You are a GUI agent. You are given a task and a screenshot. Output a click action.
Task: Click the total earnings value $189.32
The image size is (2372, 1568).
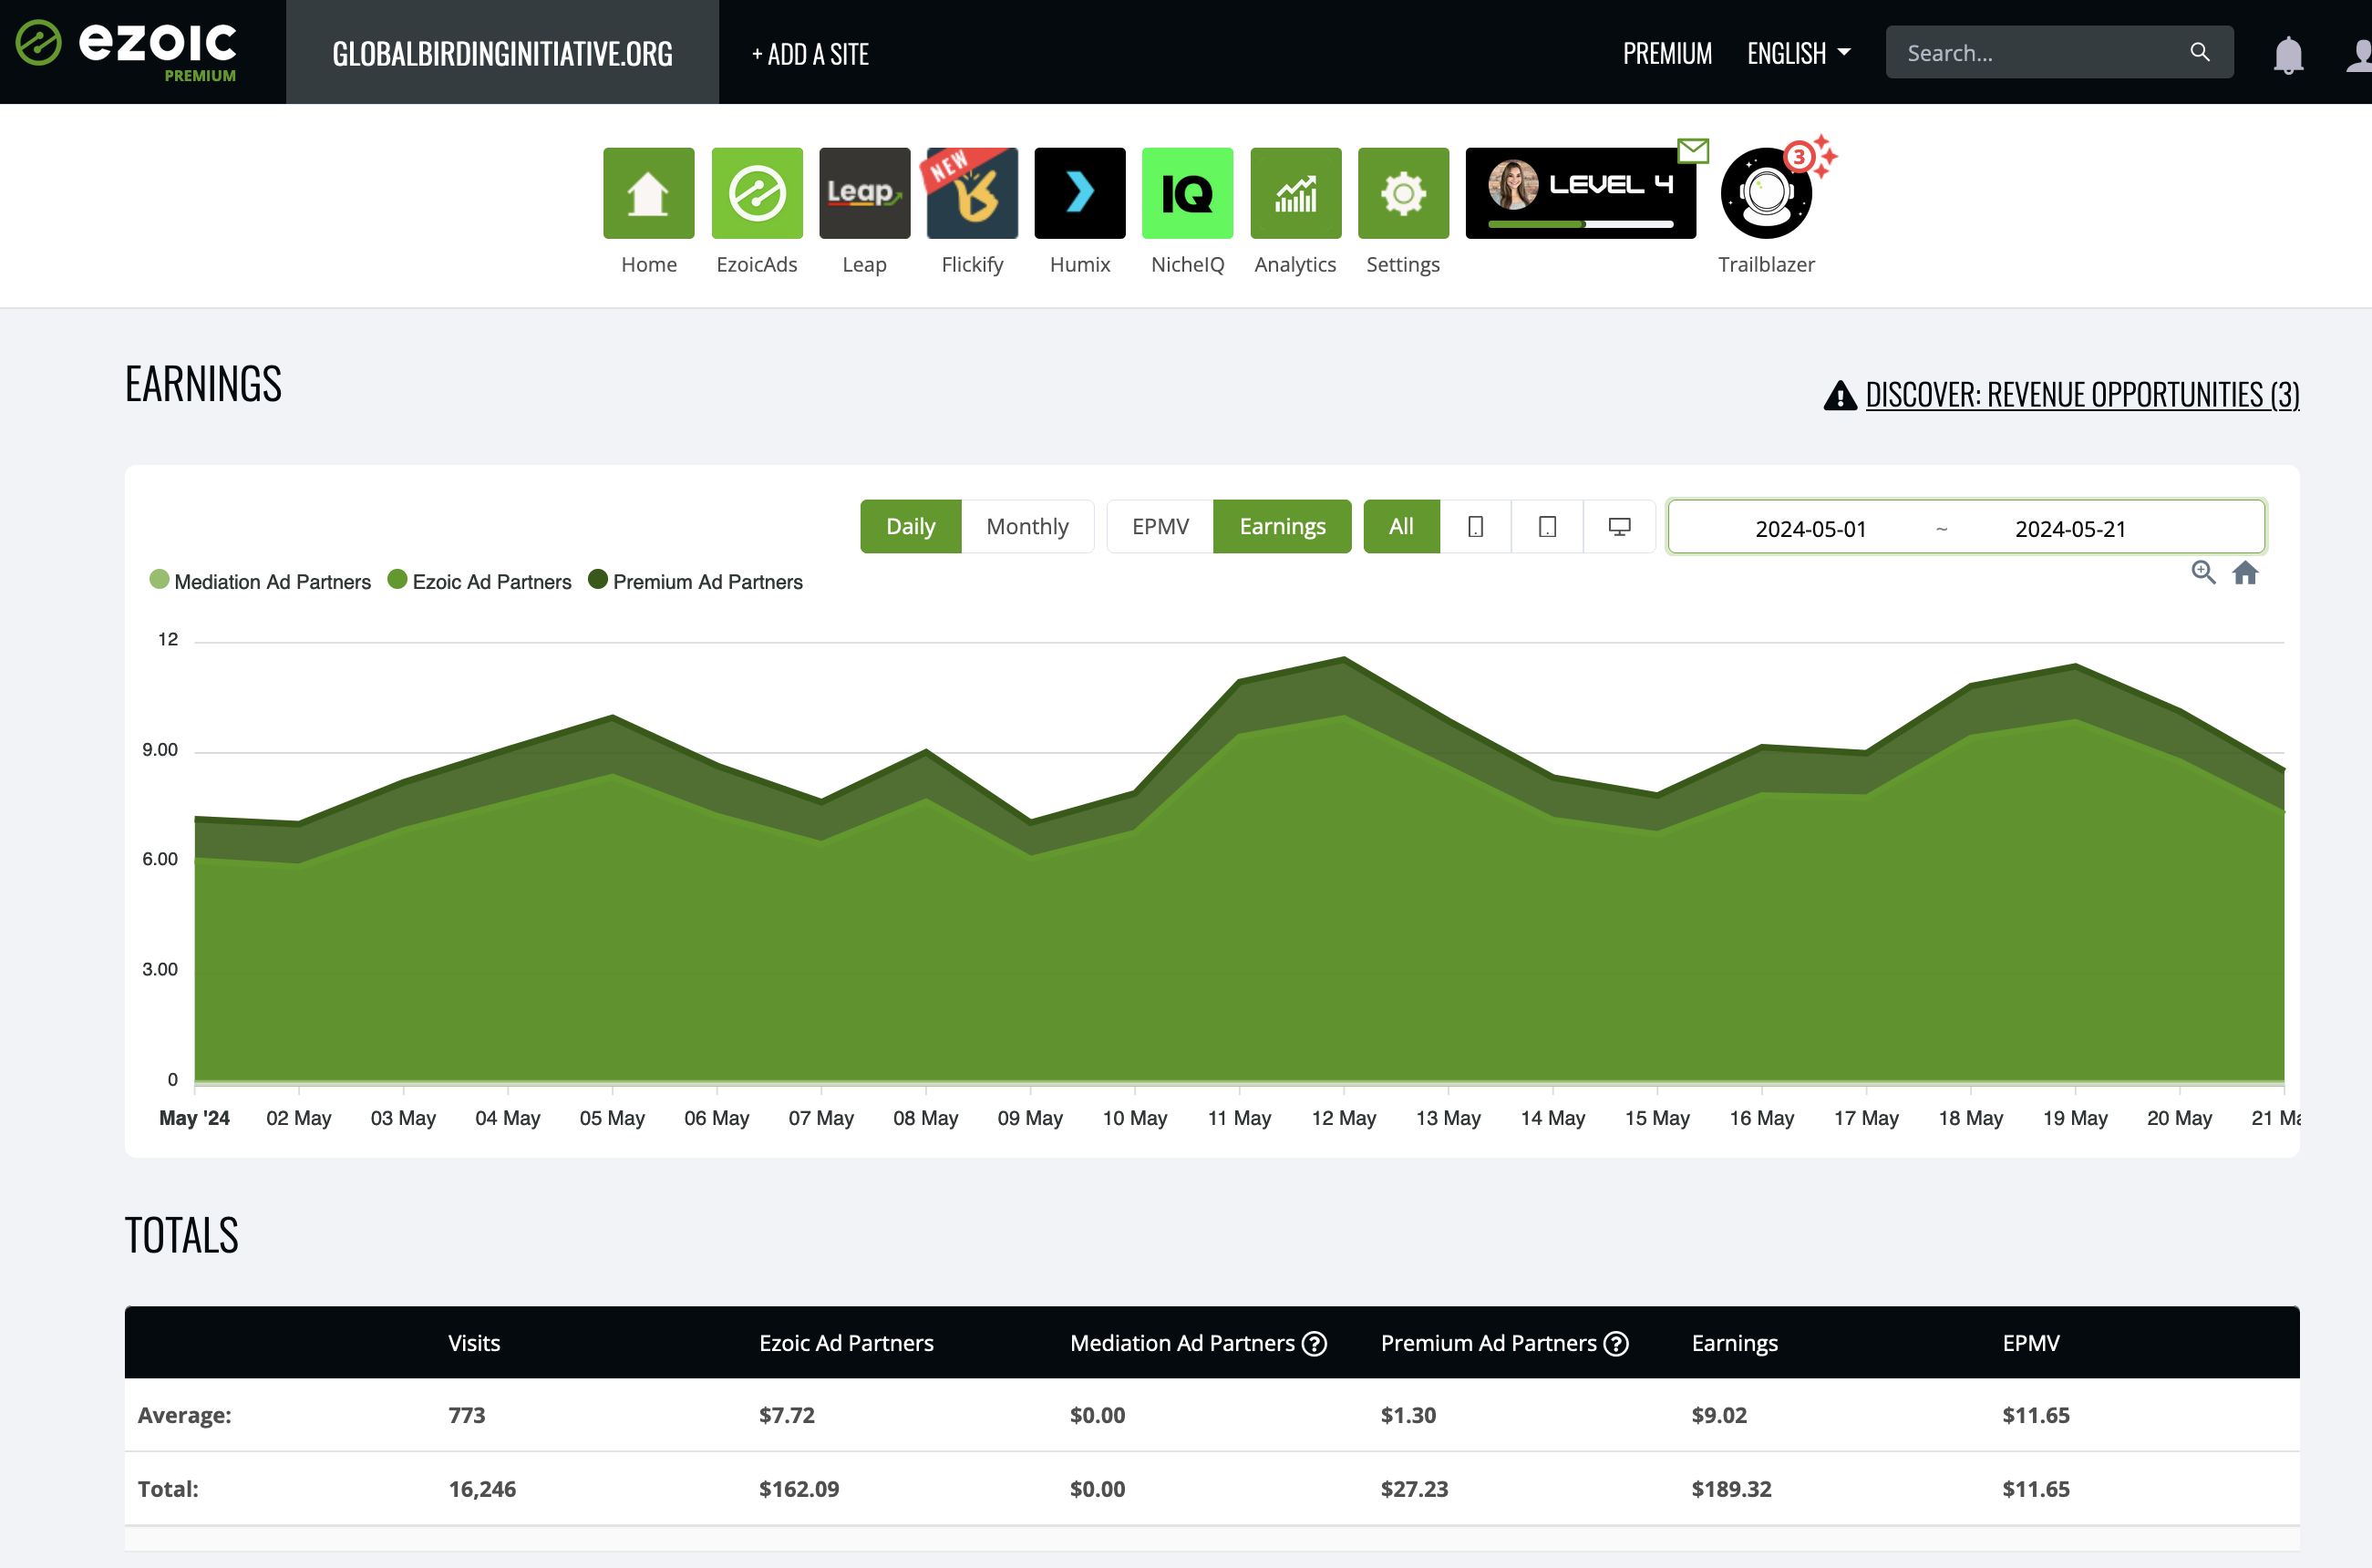point(1731,1488)
